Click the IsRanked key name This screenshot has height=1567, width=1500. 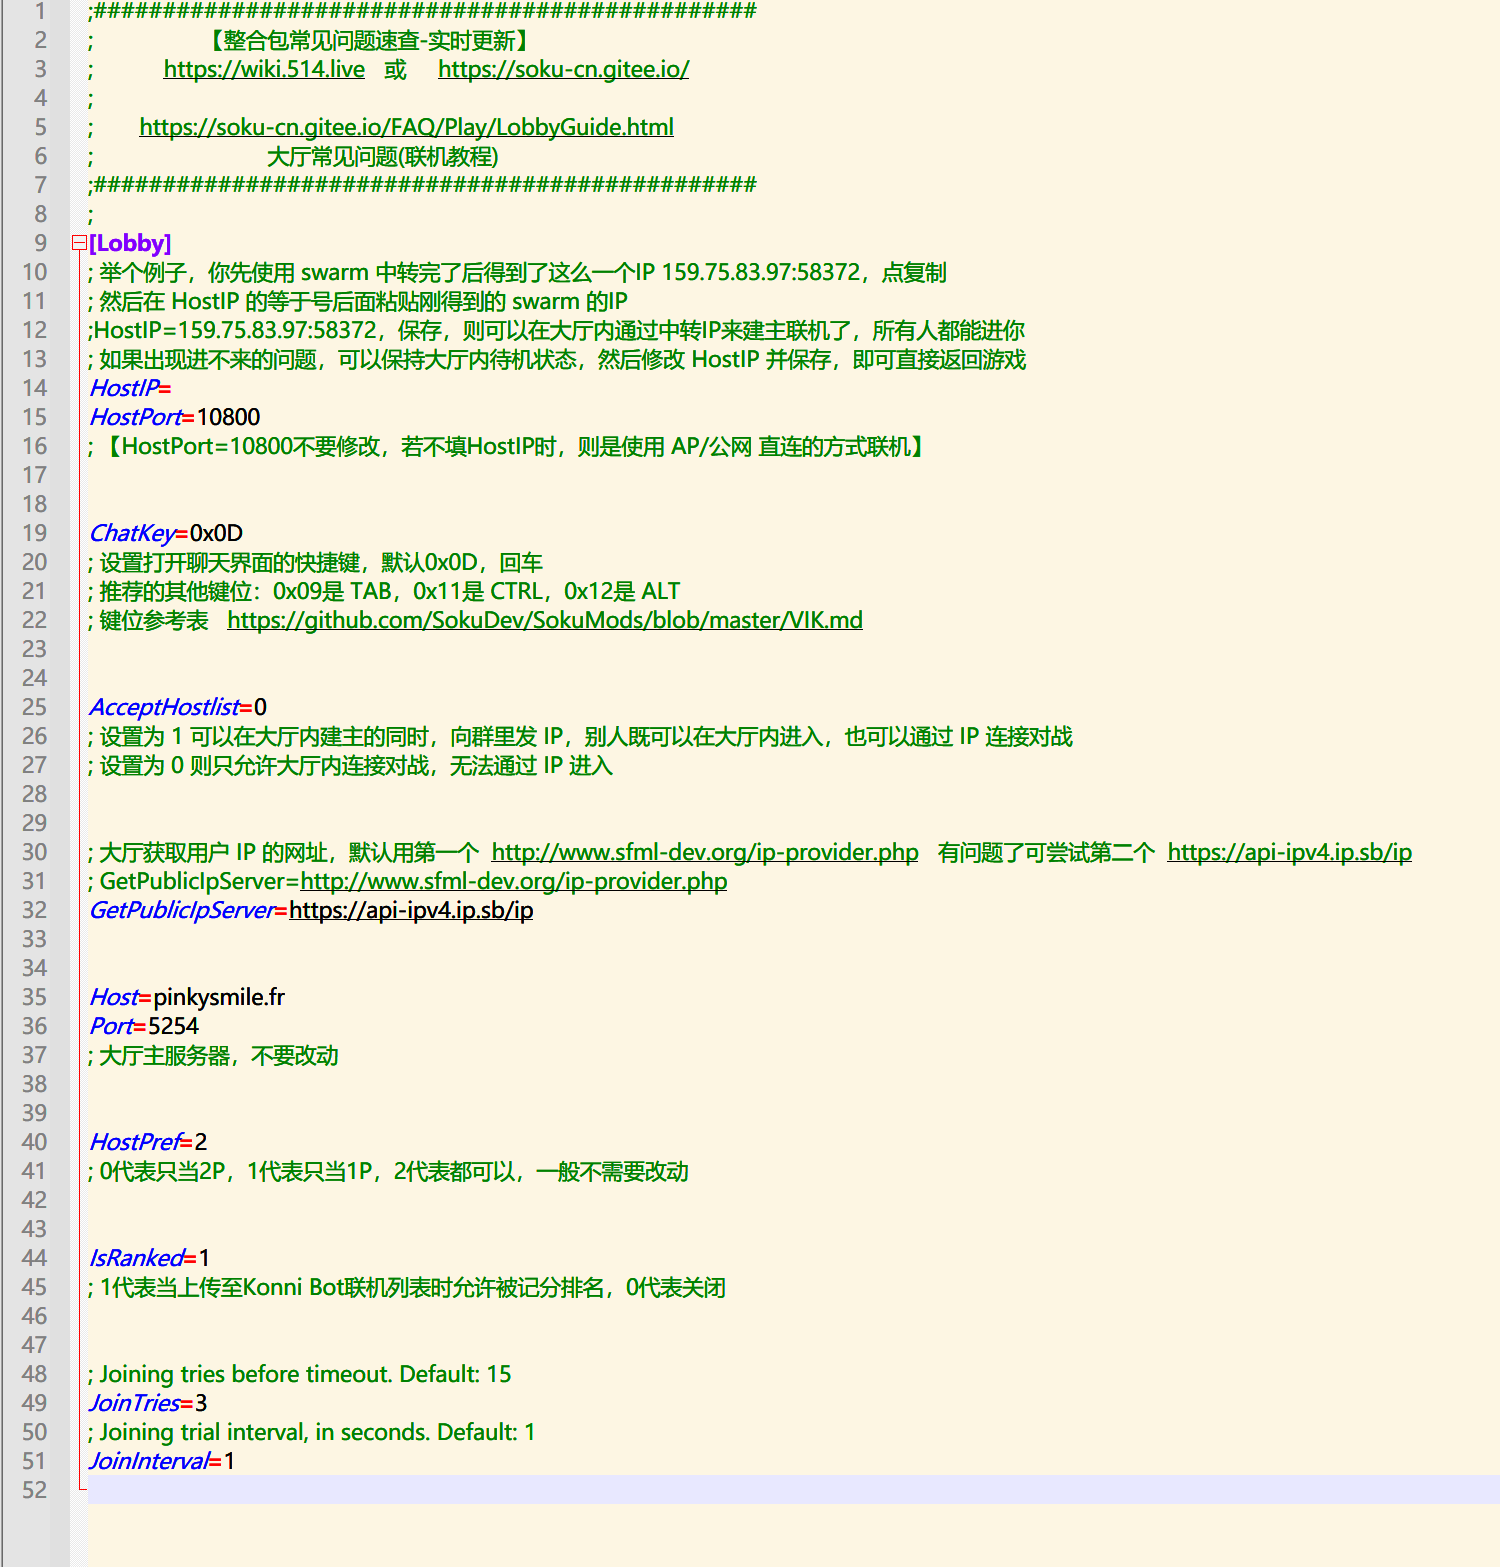point(137,1258)
